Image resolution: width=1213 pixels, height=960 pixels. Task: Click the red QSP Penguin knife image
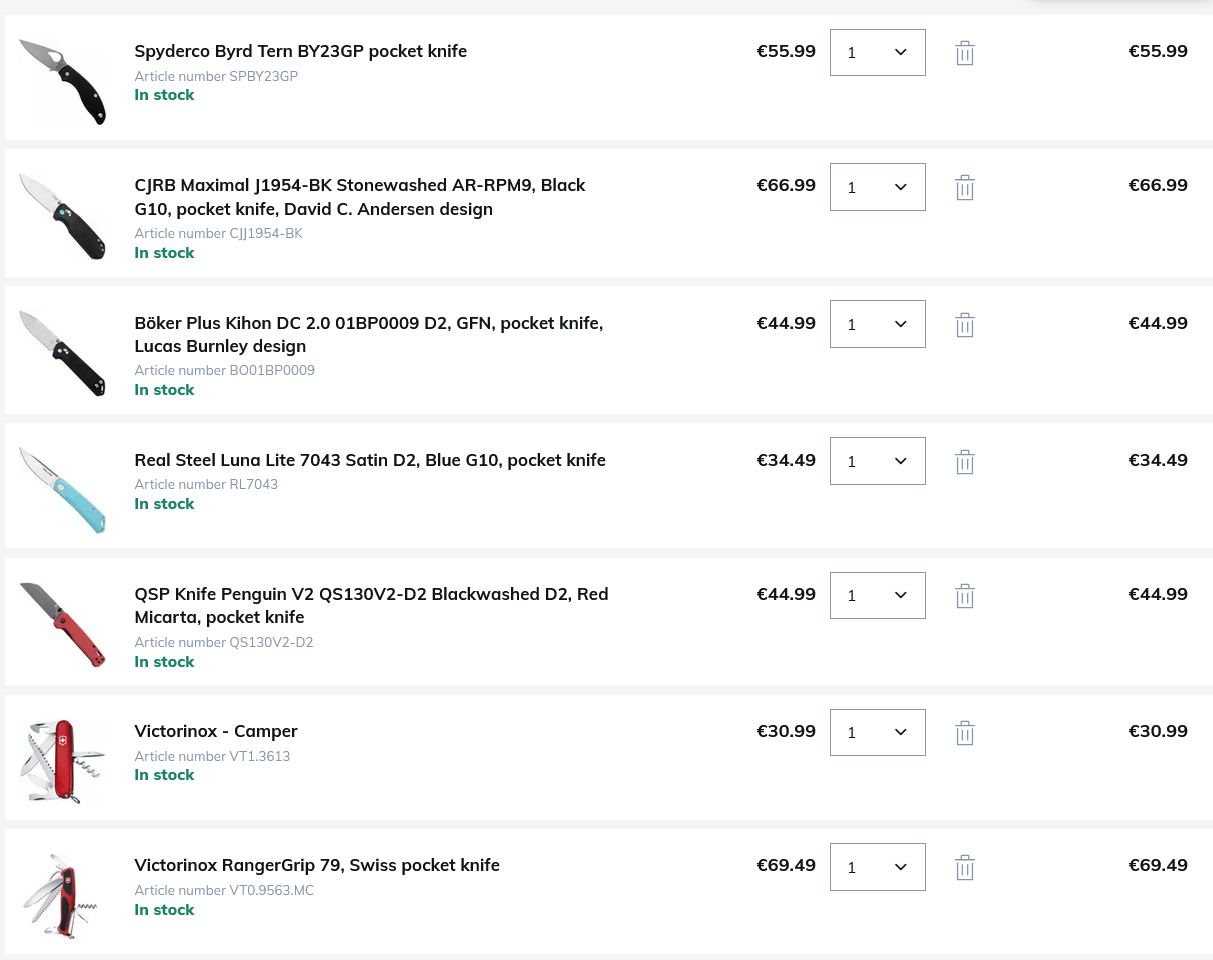pos(63,624)
